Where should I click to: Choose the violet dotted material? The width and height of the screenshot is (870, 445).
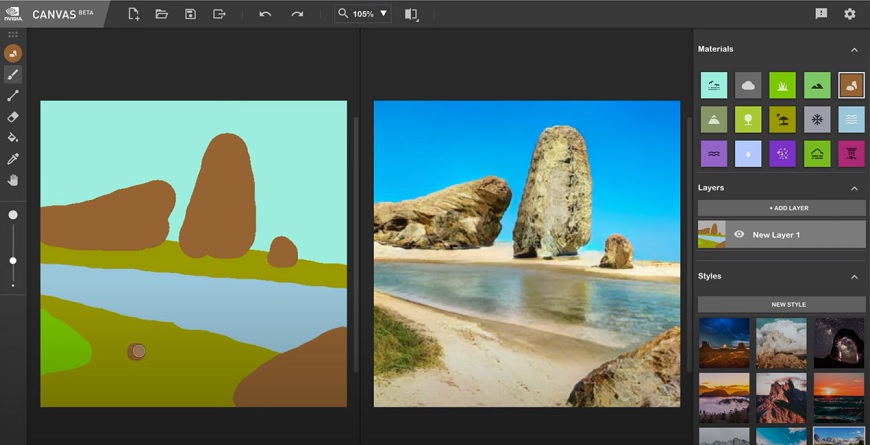[782, 154]
